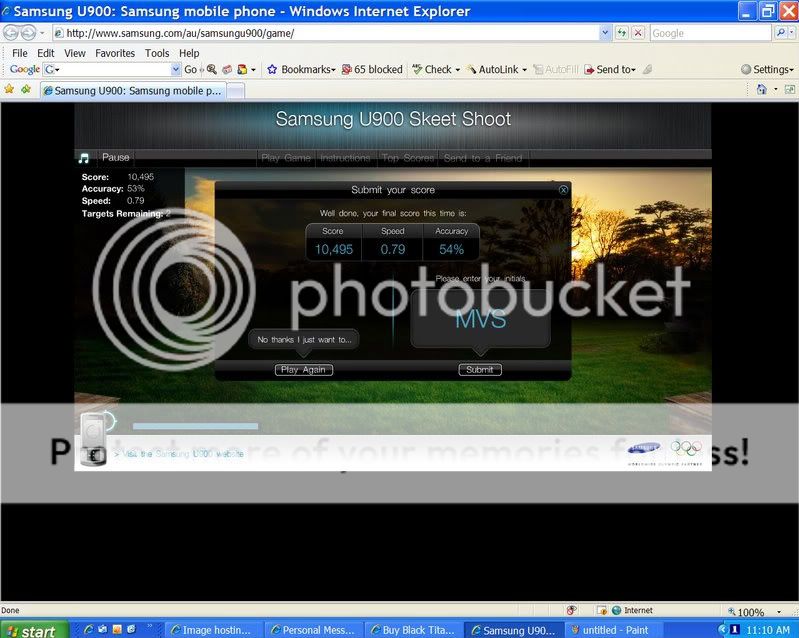Click the search magnifier button beside Google box

tap(781, 33)
